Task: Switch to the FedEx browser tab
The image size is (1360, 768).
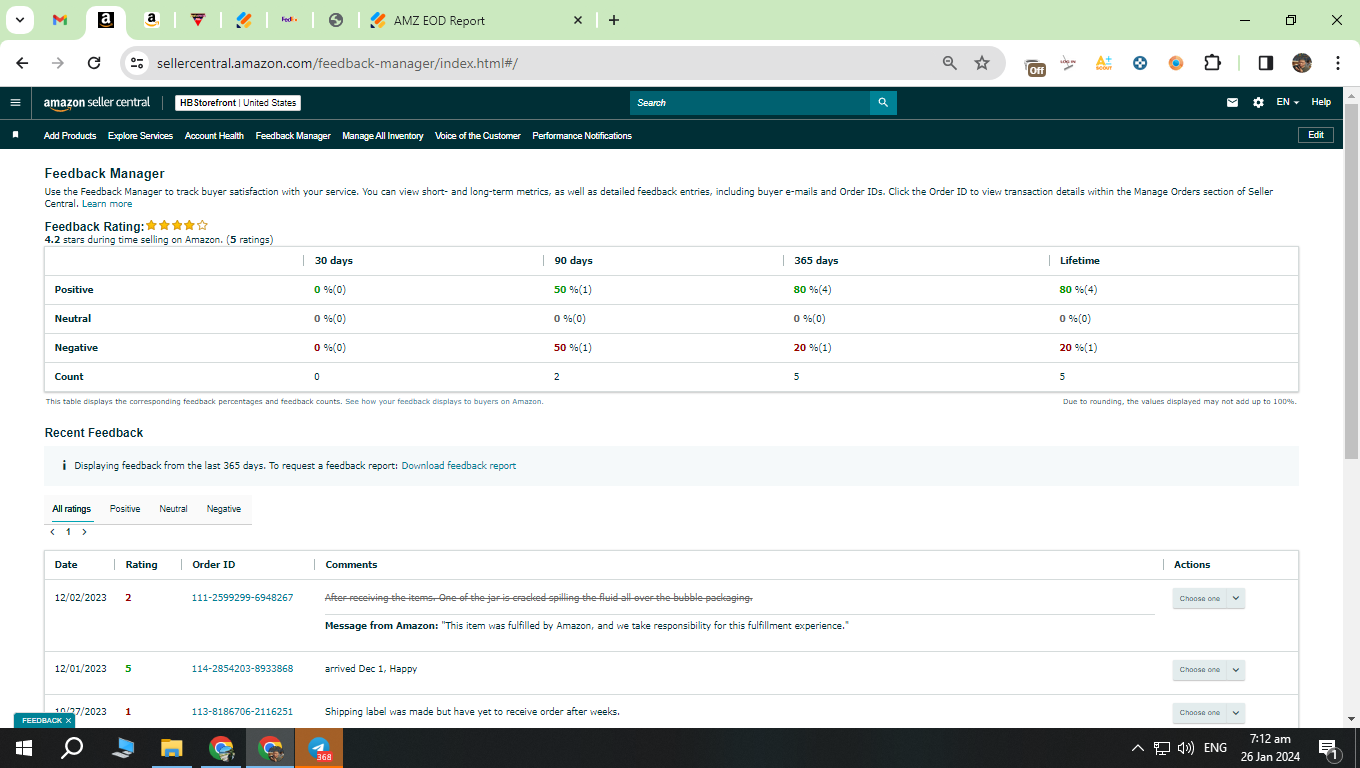Action: point(289,20)
